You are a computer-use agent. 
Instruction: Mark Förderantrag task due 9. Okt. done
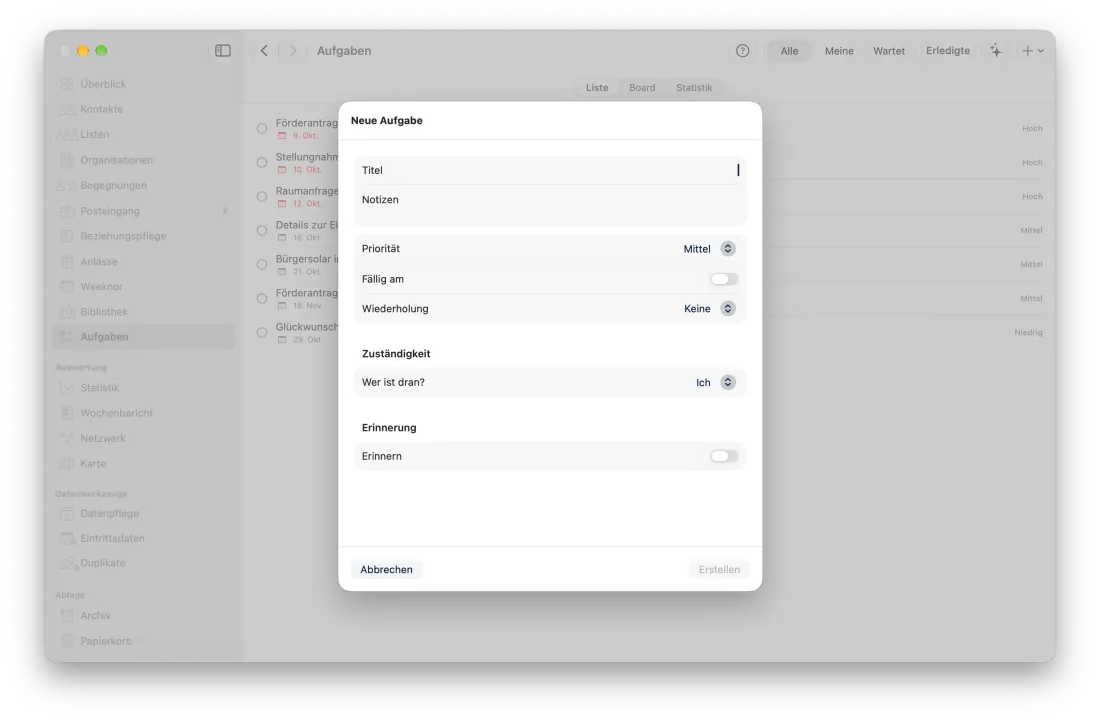click(x=262, y=128)
